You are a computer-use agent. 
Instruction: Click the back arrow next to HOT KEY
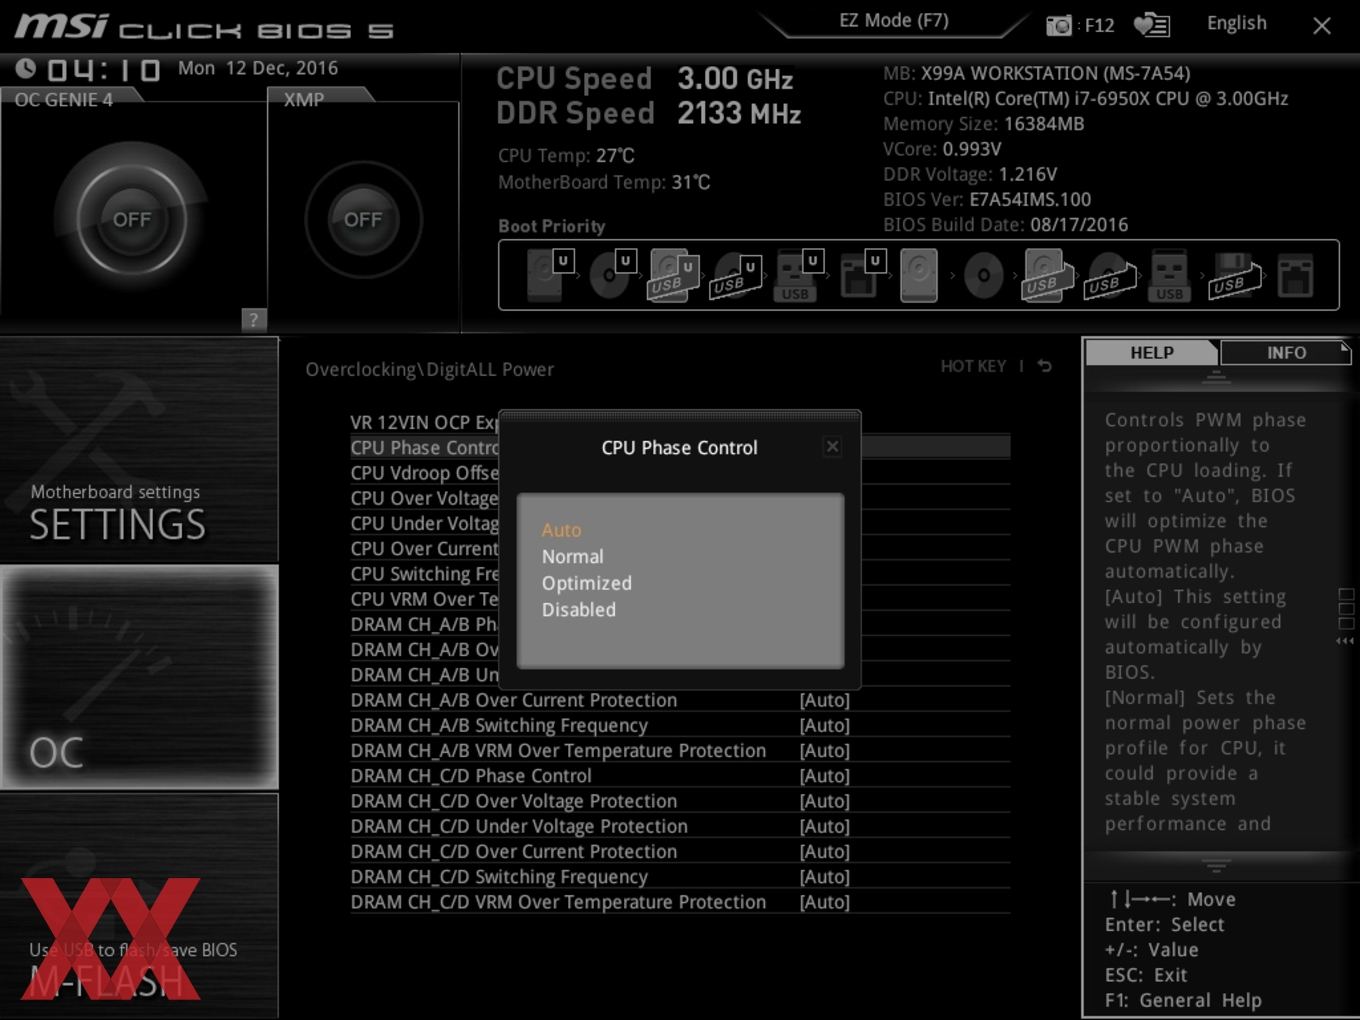[x=1044, y=366]
